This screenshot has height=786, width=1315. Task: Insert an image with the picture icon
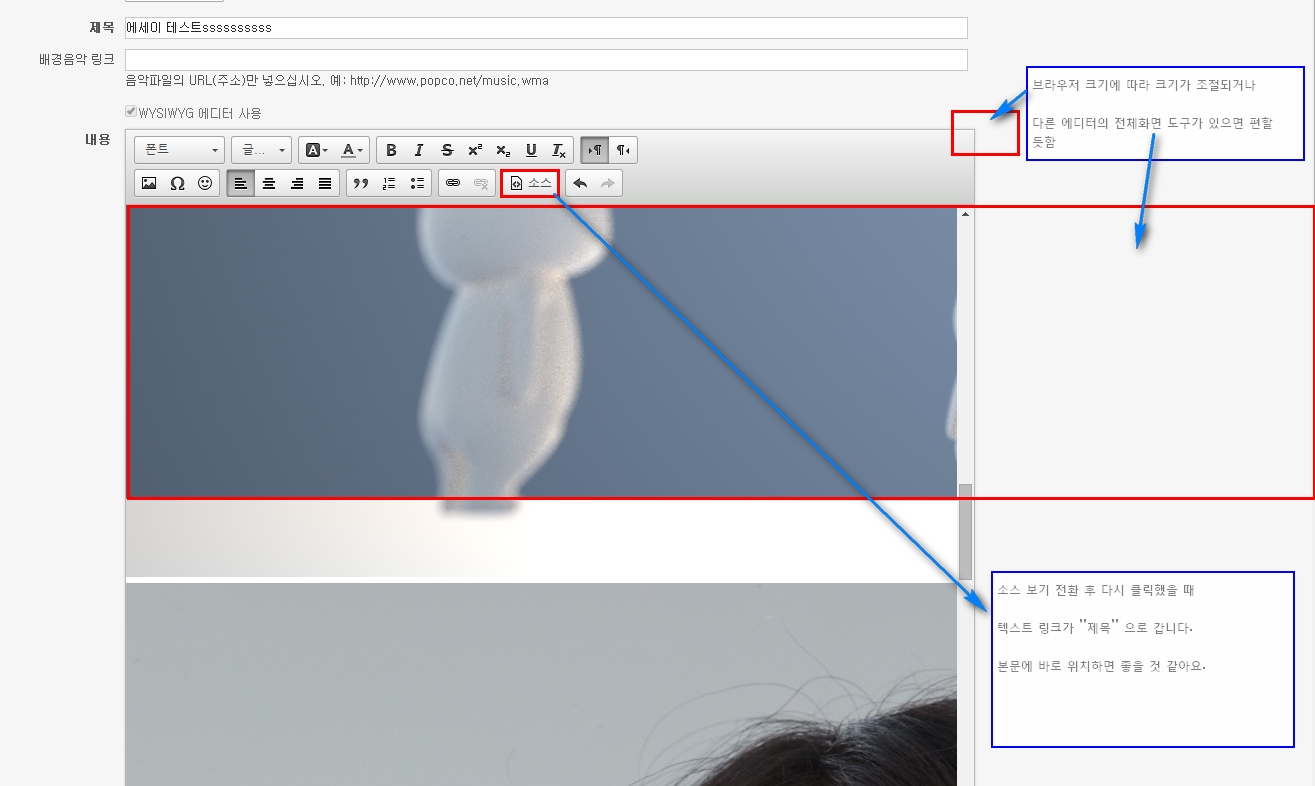149,183
